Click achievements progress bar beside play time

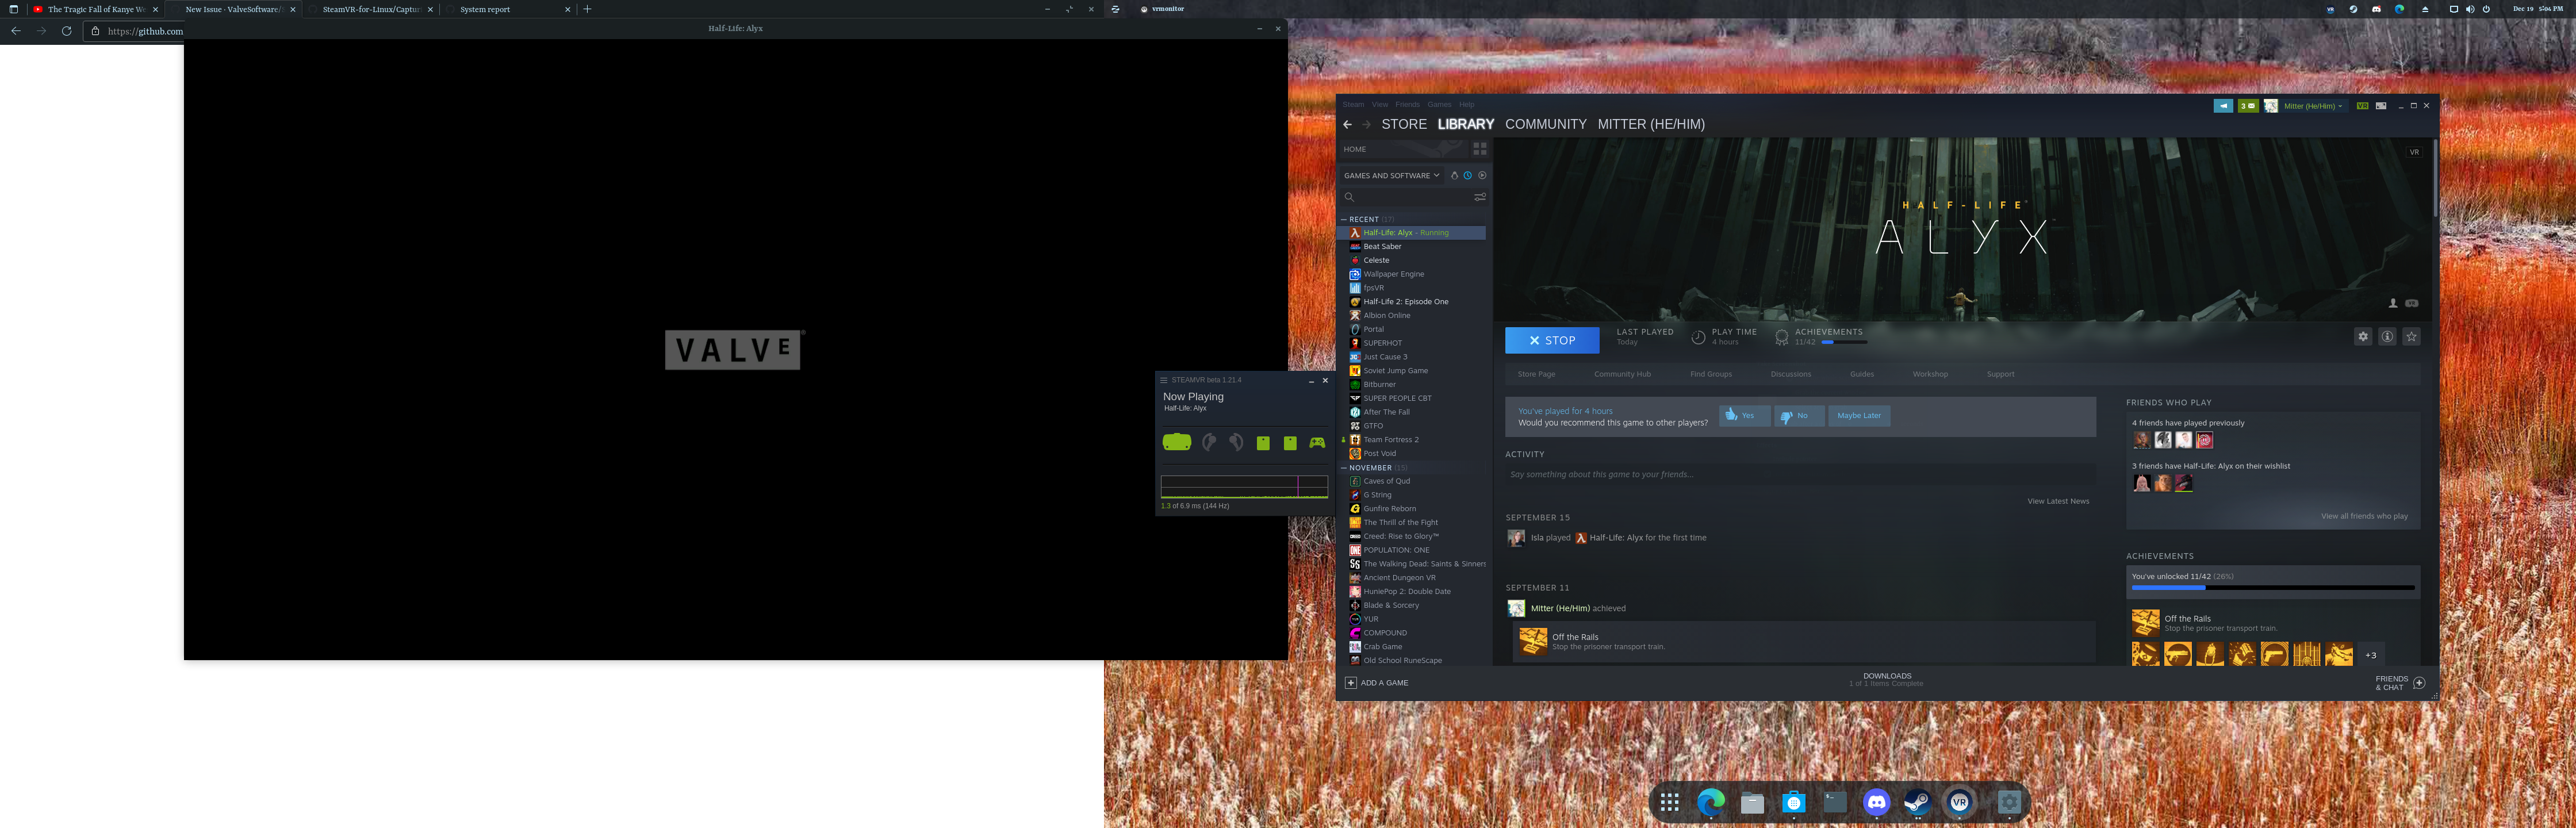1844,342
